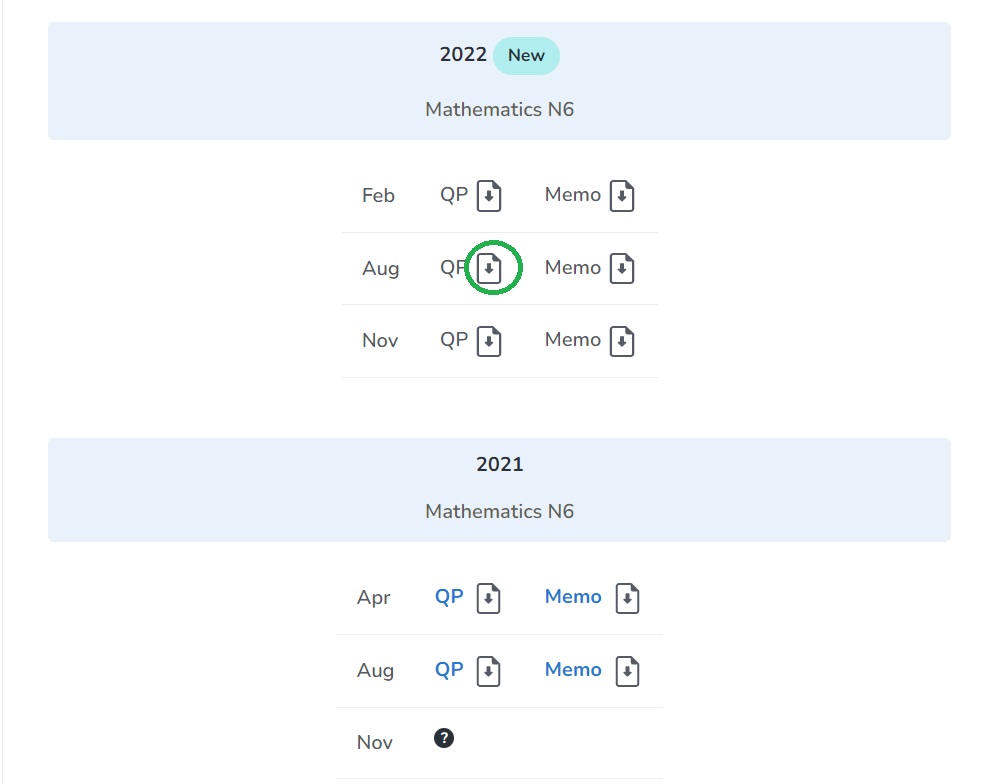The width and height of the screenshot is (994, 784).
Task: Select the 2022 Mathematics N6 header
Action: 499,109
